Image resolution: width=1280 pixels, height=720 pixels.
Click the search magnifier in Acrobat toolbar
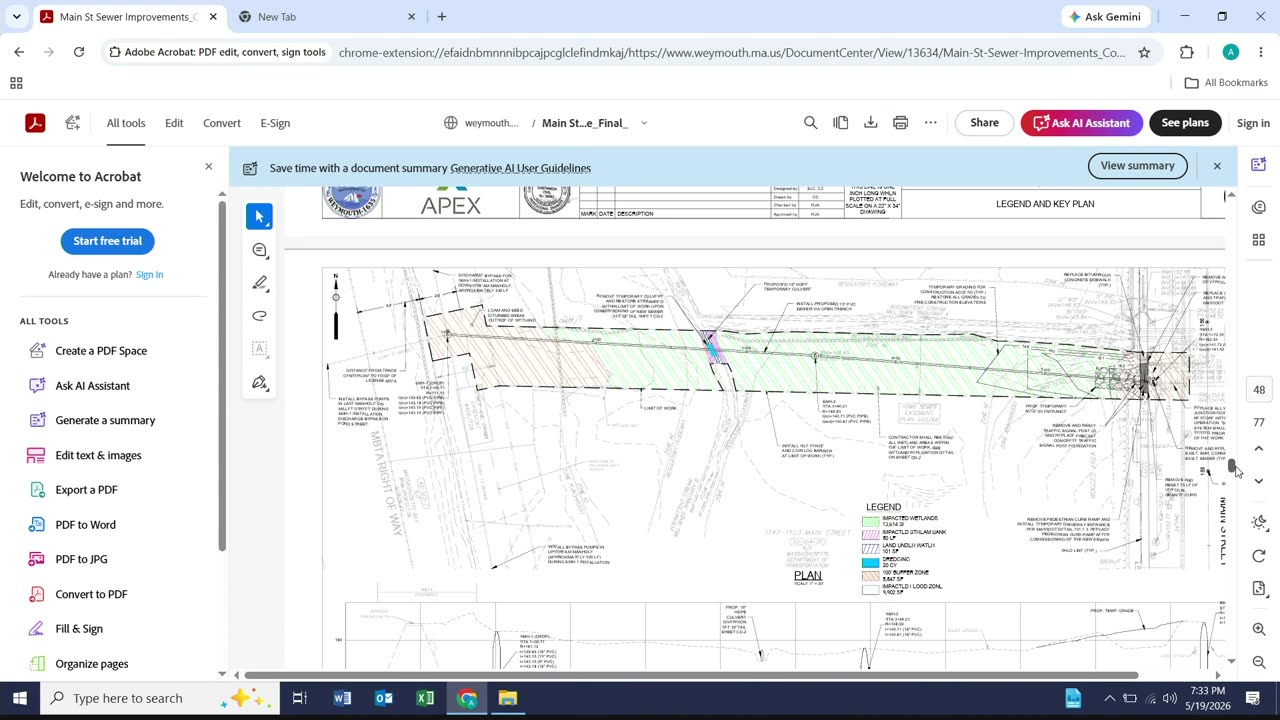pos(811,123)
